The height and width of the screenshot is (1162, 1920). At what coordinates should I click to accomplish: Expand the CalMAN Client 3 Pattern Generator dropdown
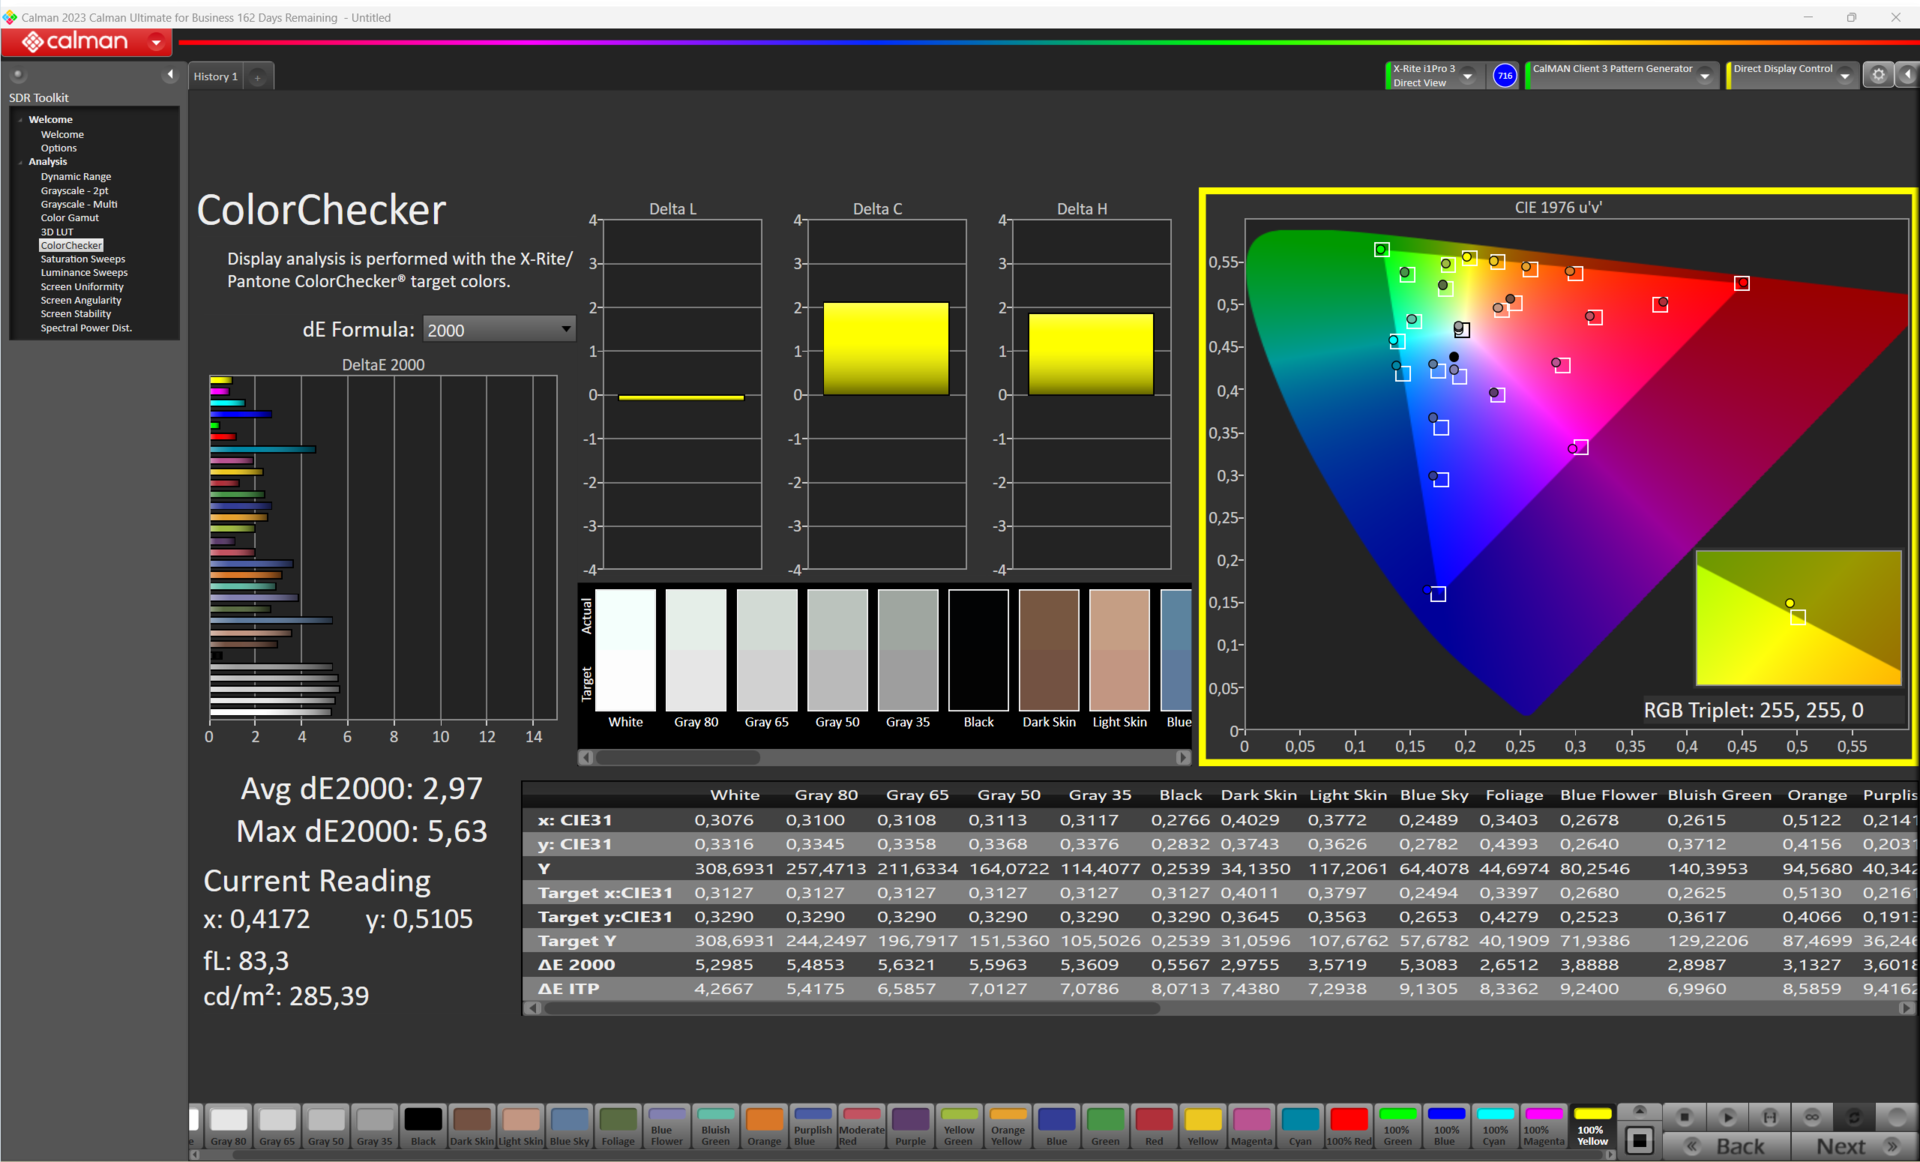point(1705,76)
